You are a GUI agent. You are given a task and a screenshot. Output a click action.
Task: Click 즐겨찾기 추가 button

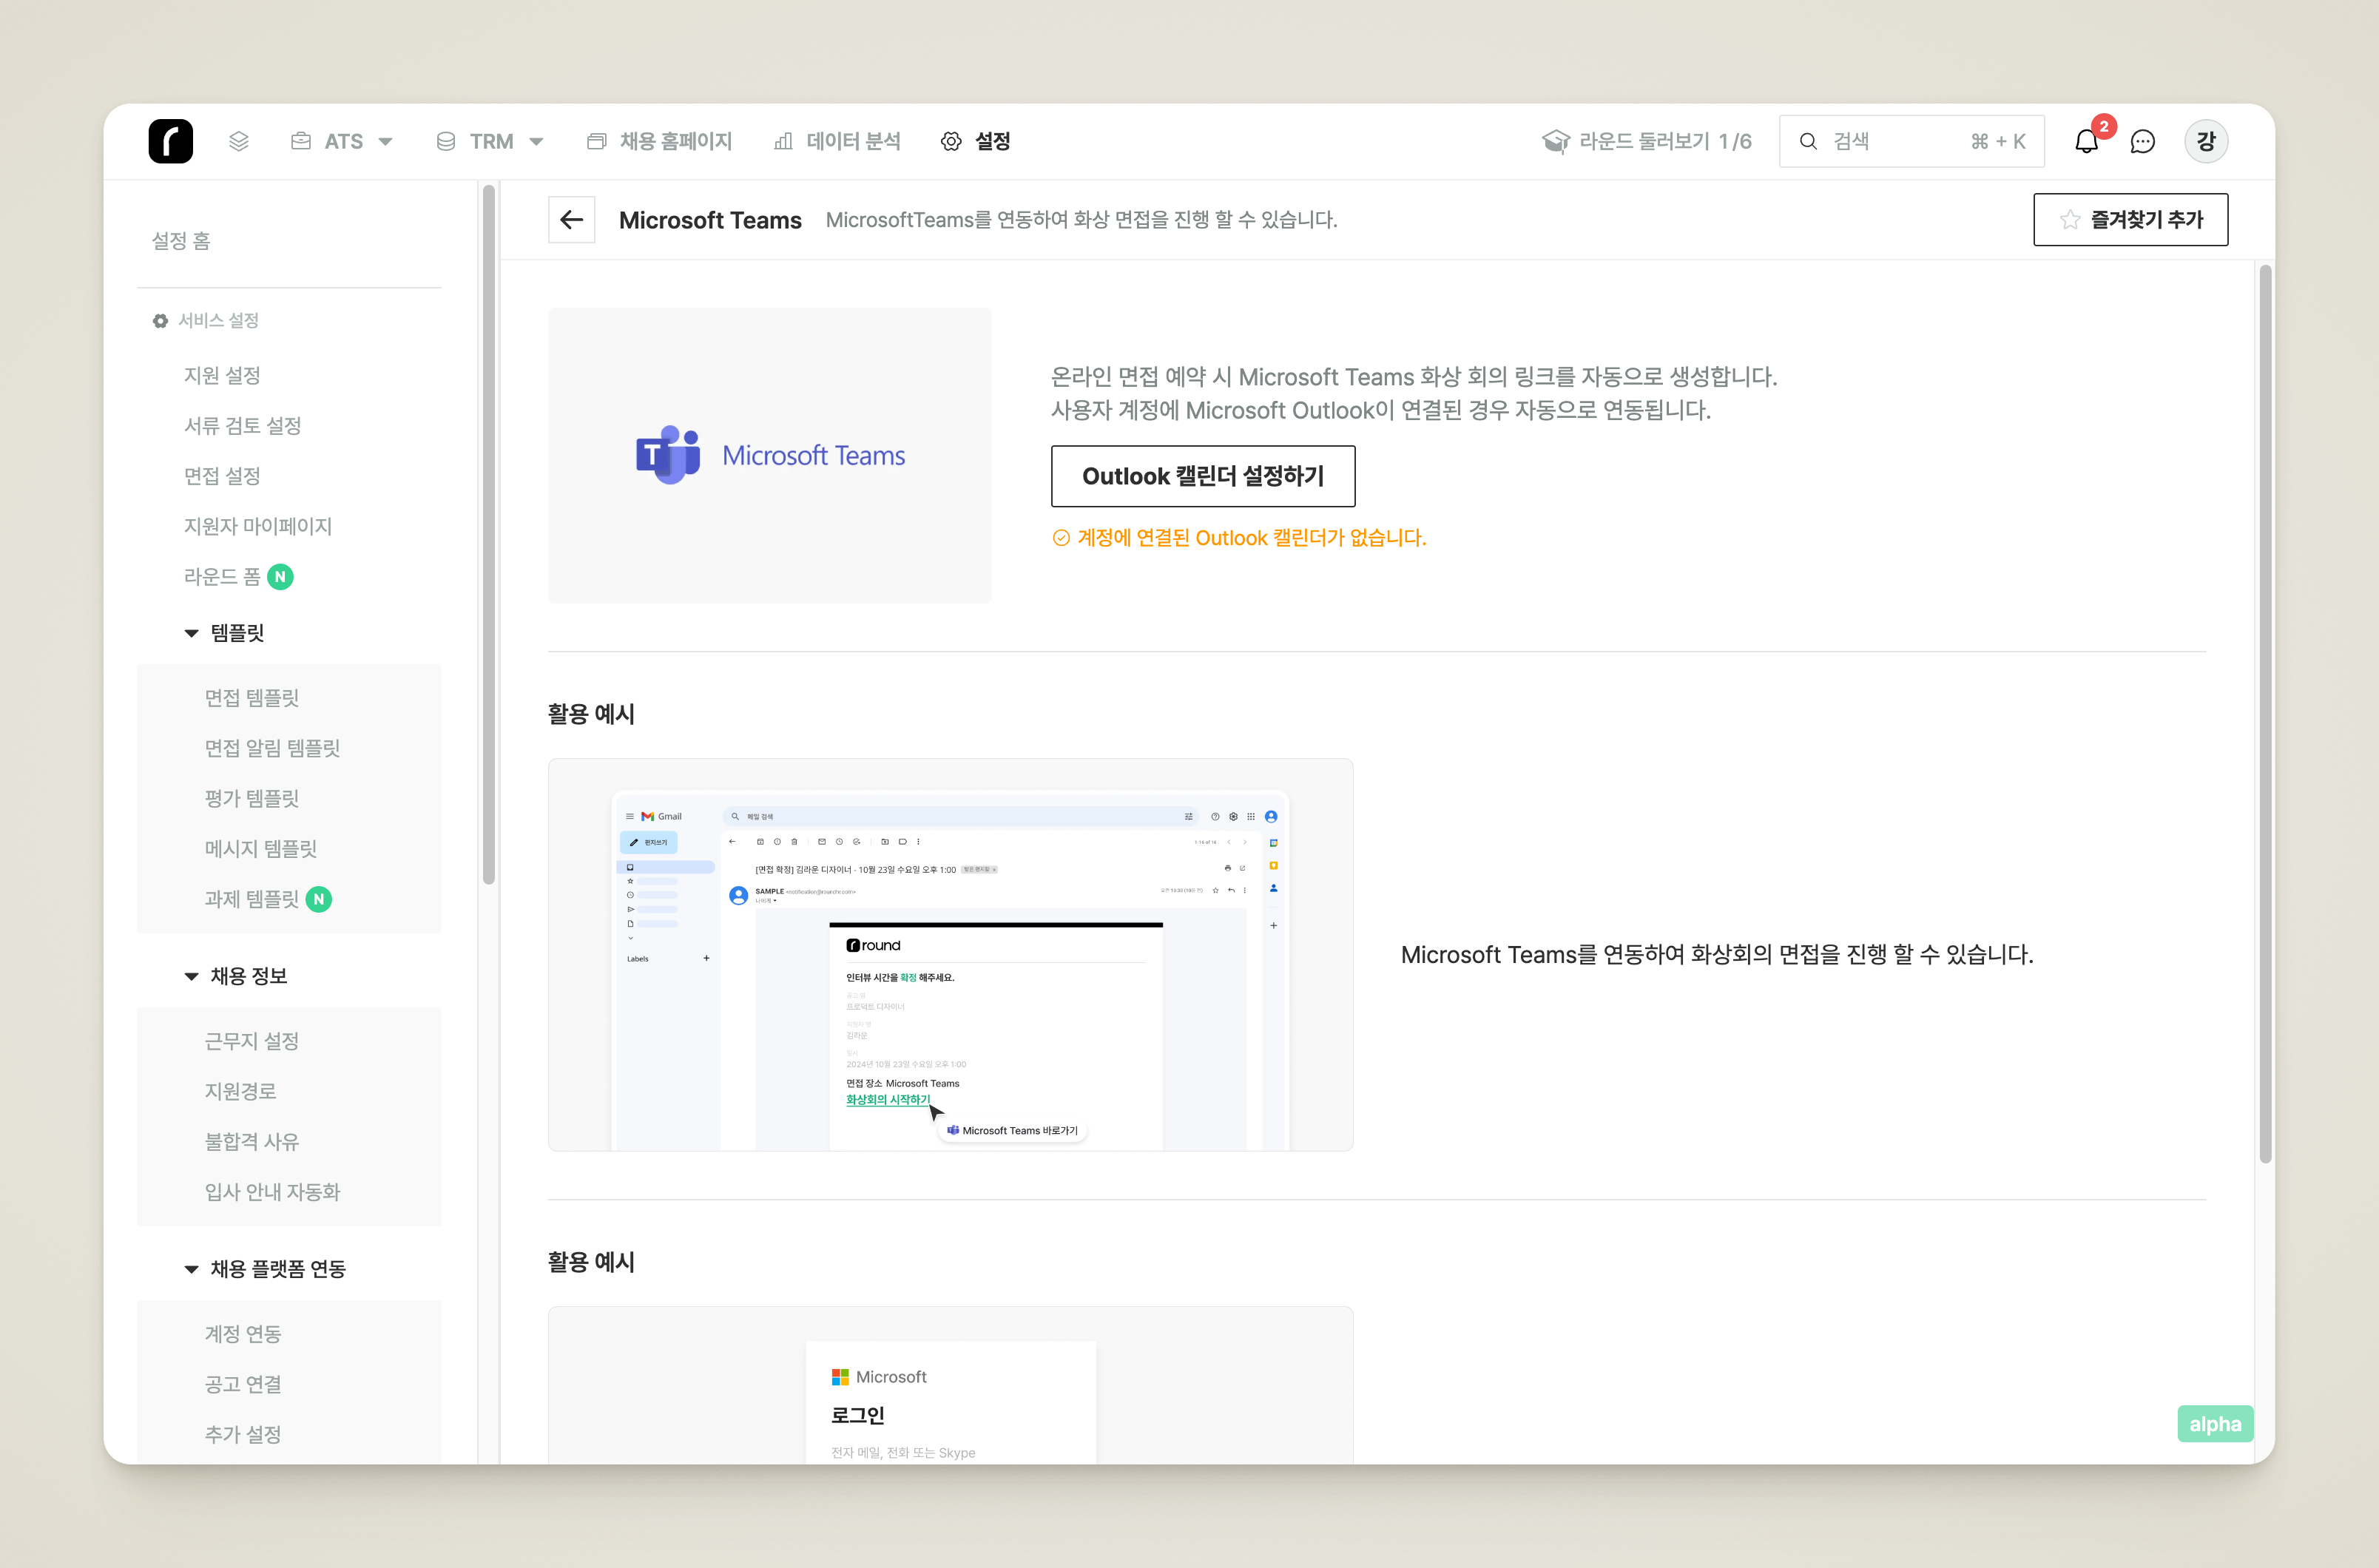point(2130,219)
